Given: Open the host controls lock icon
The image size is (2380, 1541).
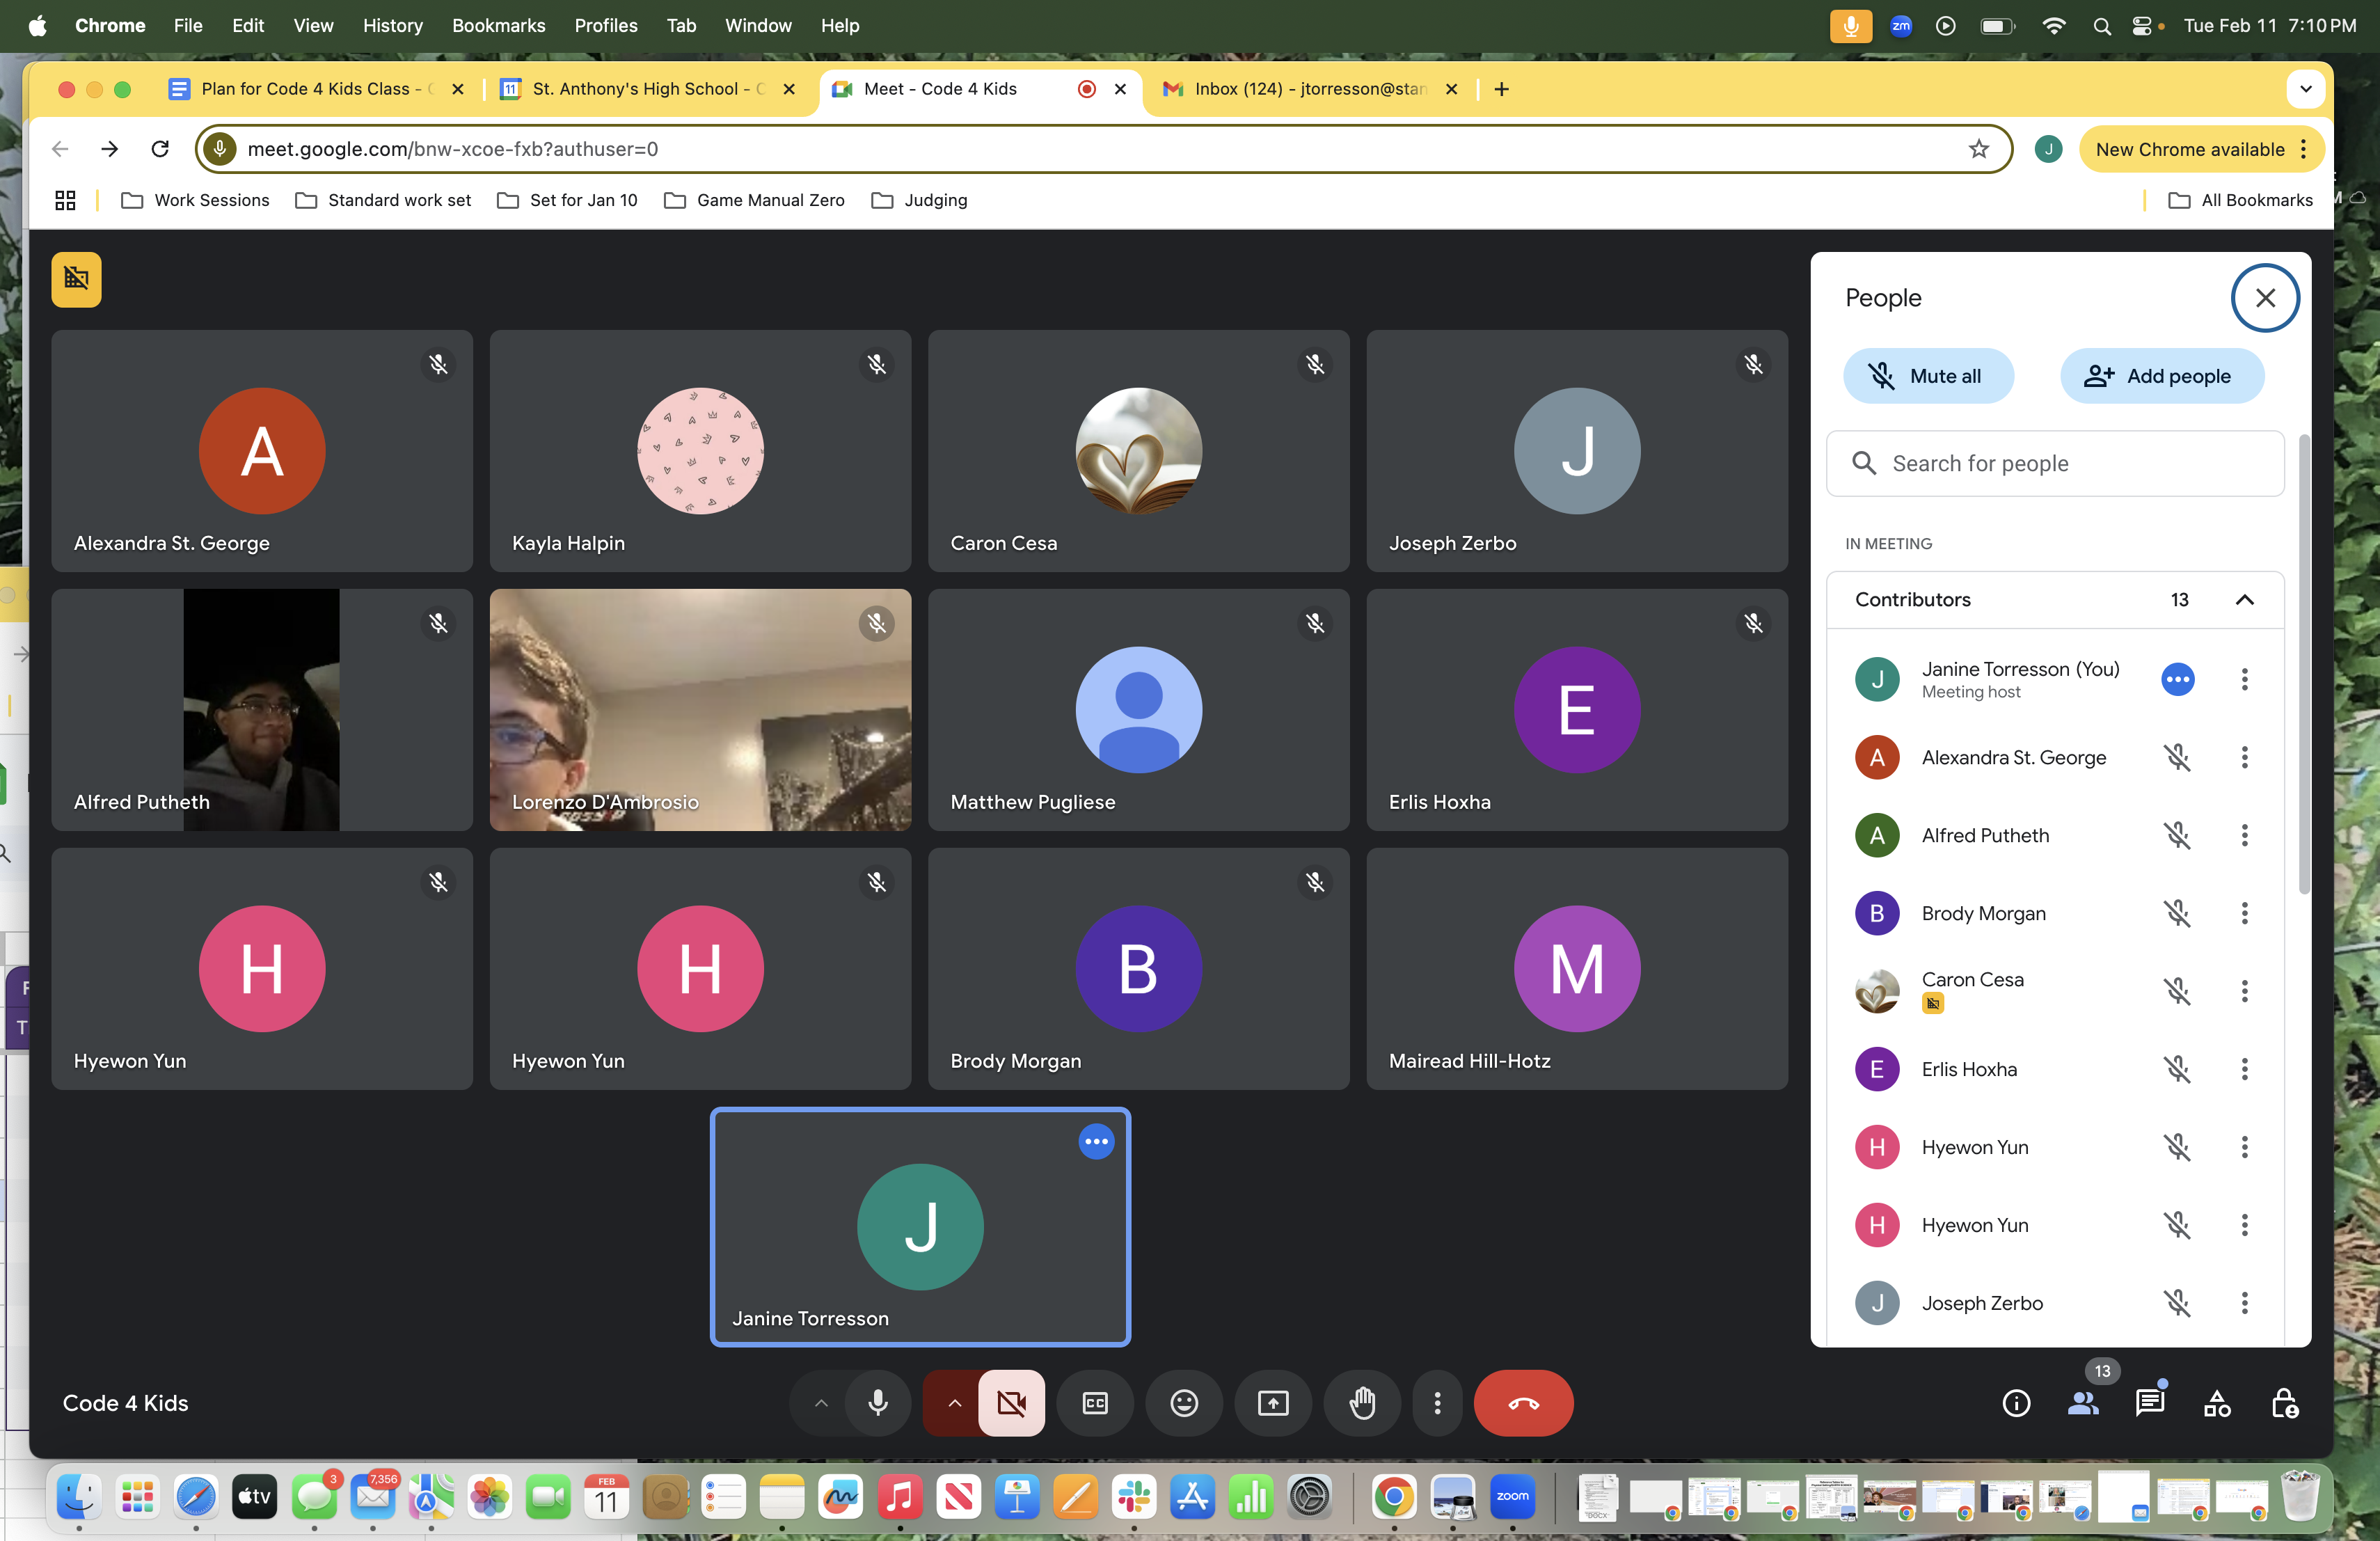Looking at the screenshot, I should (2284, 1403).
